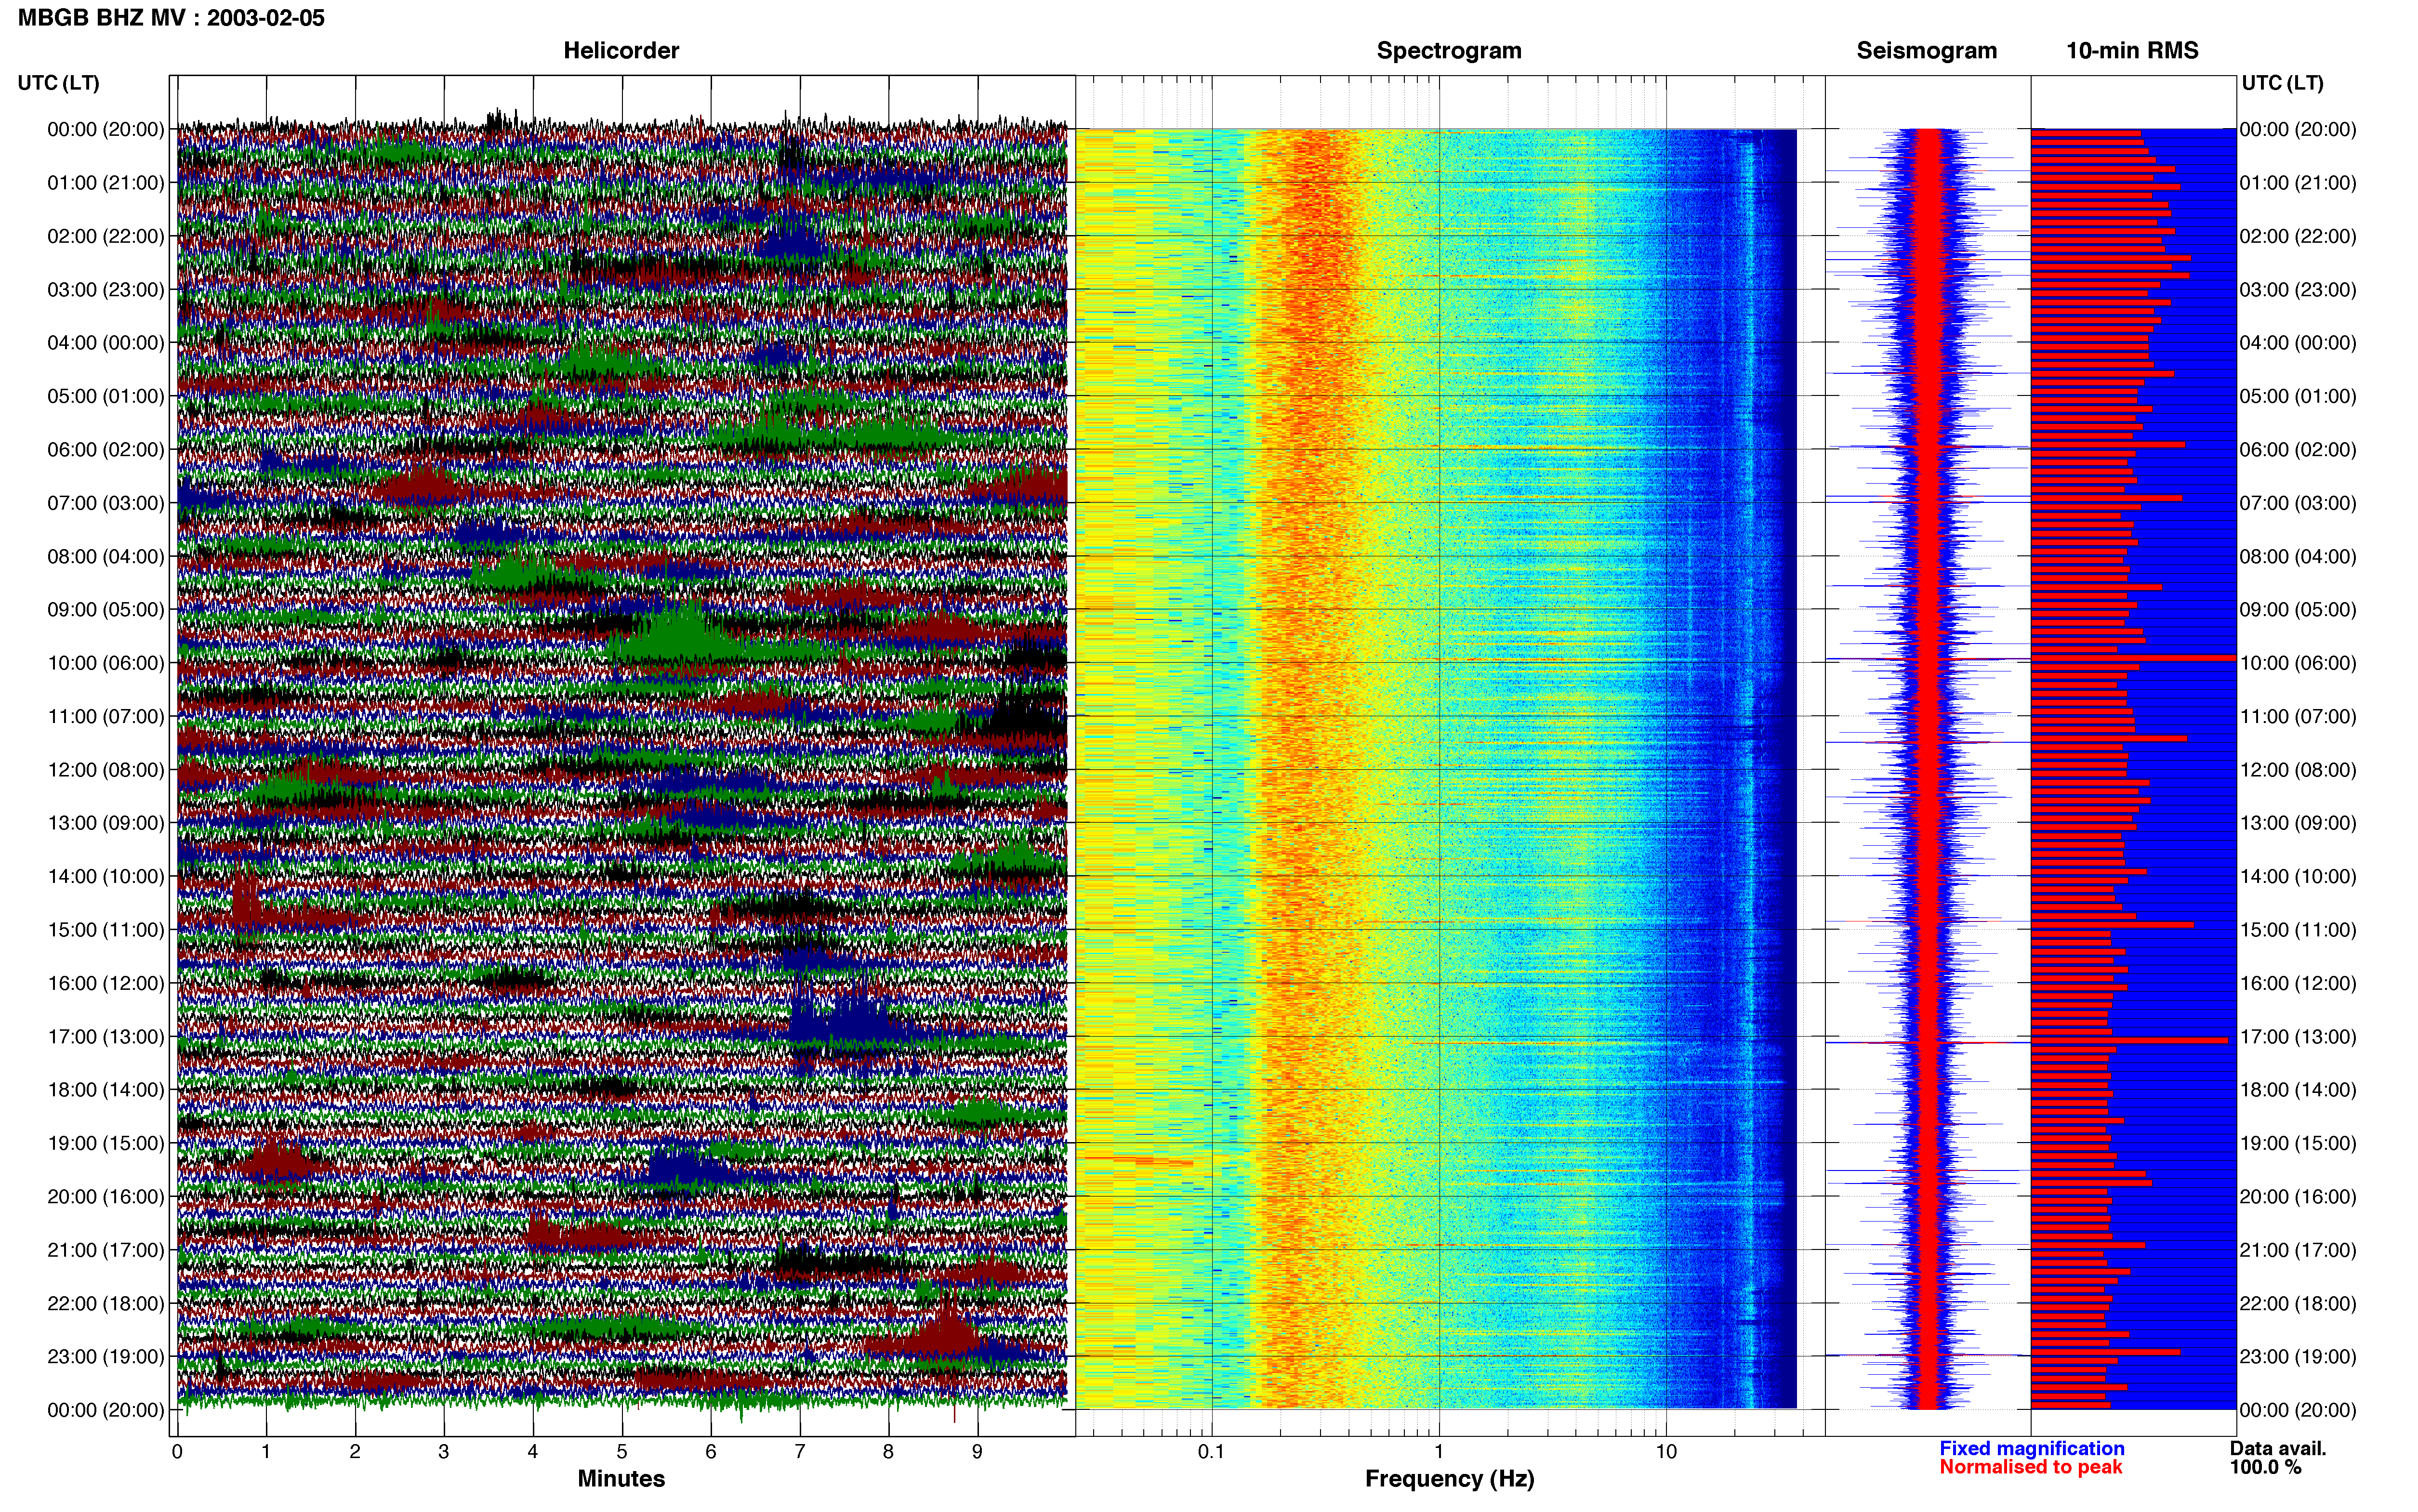2418x1512 pixels.
Task: Click the 'Frequency (Hz)' x-axis label
Action: (x=1449, y=1479)
